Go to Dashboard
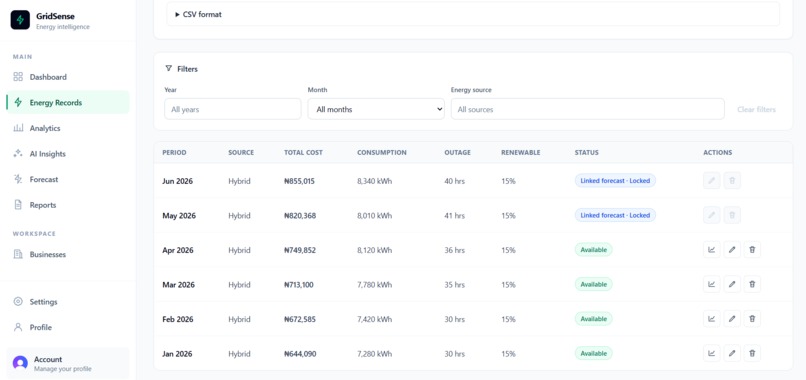The image size is (806, 380). (x=68, y=77)
